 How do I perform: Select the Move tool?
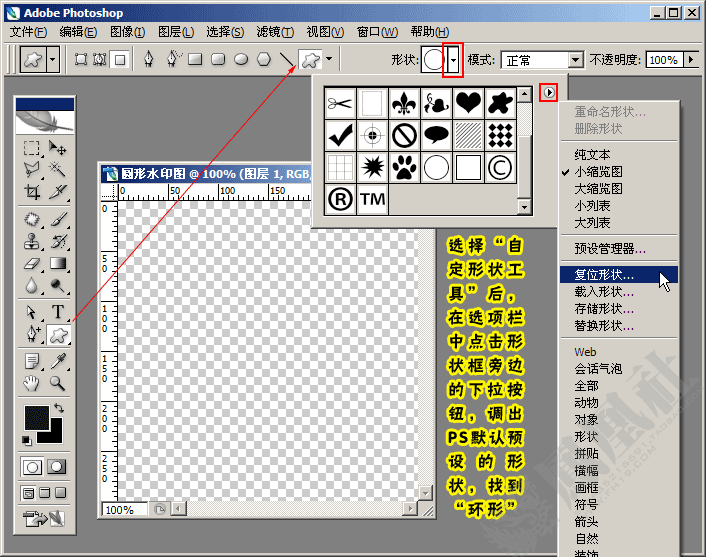[x=58, y=148]
